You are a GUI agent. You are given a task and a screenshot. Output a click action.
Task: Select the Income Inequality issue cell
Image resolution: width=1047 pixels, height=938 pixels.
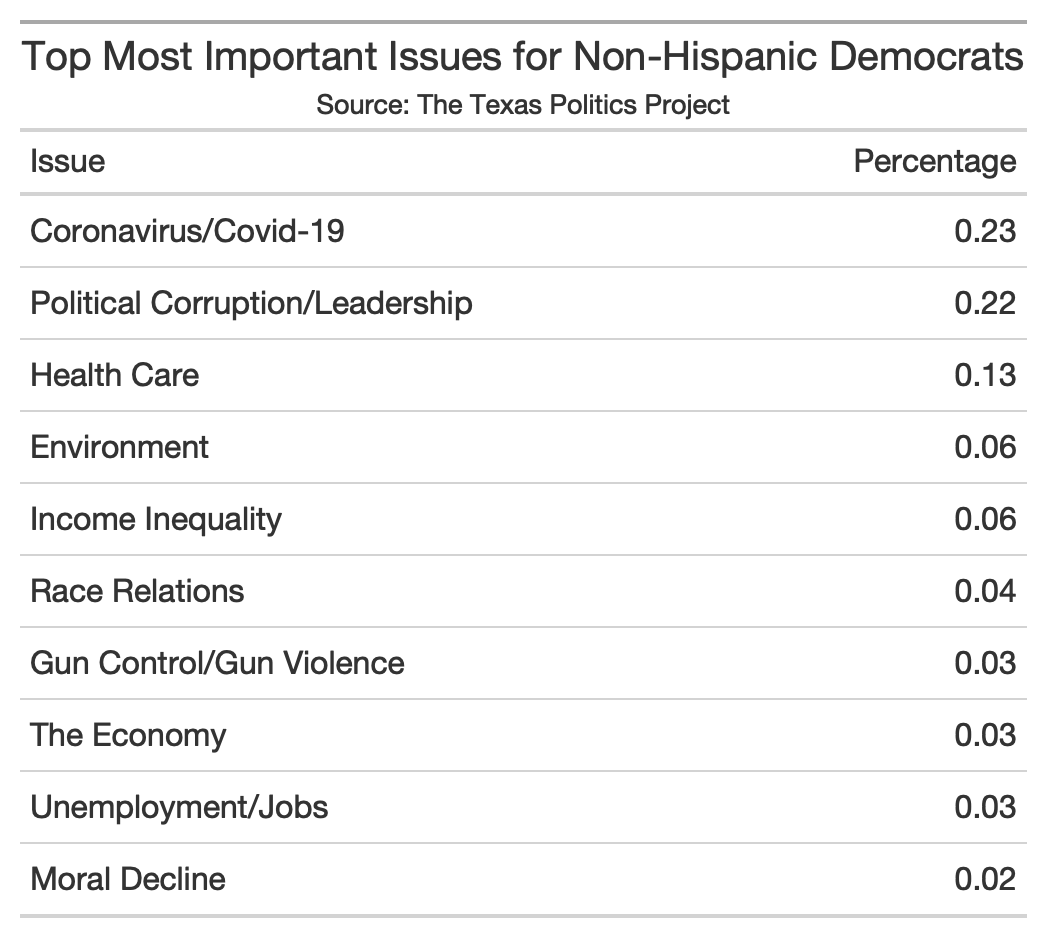pyautogui.click(x=156, y=519)
